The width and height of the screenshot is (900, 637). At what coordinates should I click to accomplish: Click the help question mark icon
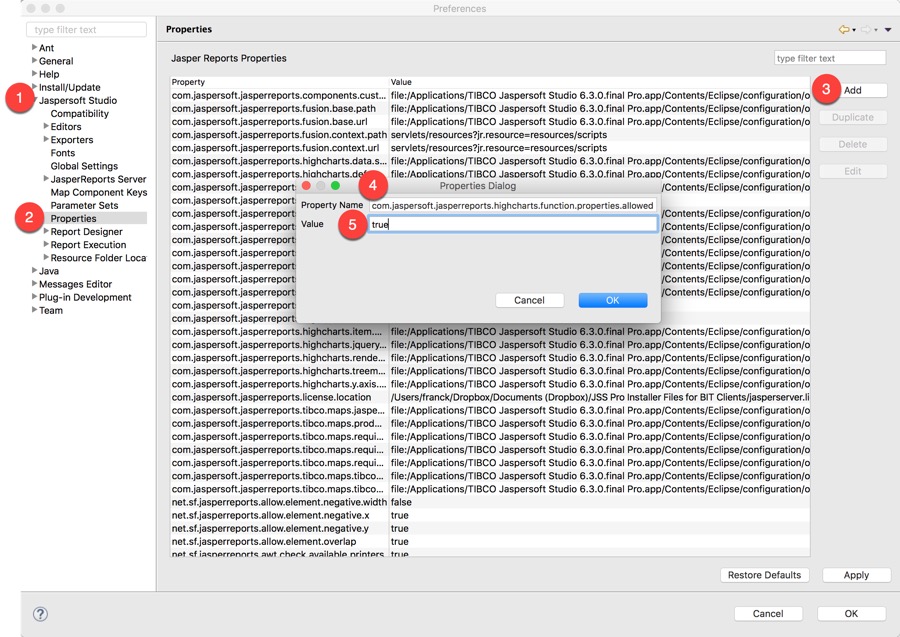pos(40,614)
